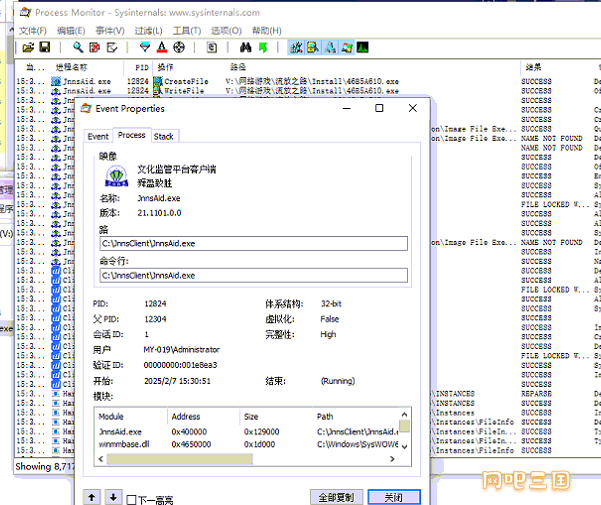
Task: Select the Process tab in Event Properties
Action: click(x=131, y=135)
